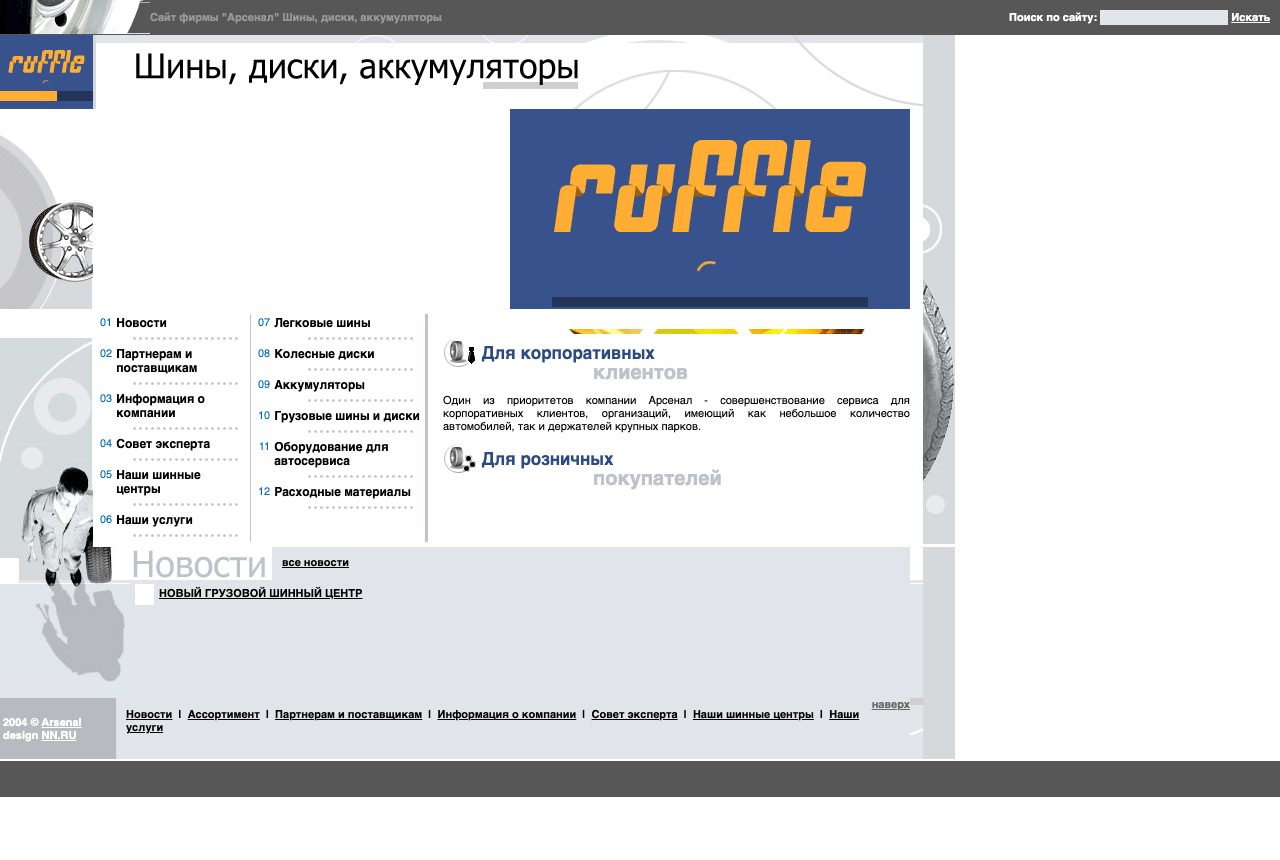This screenshot has width=1280, height=860.
Task: Click footer Информация о компании link
Action: (507, 715)
